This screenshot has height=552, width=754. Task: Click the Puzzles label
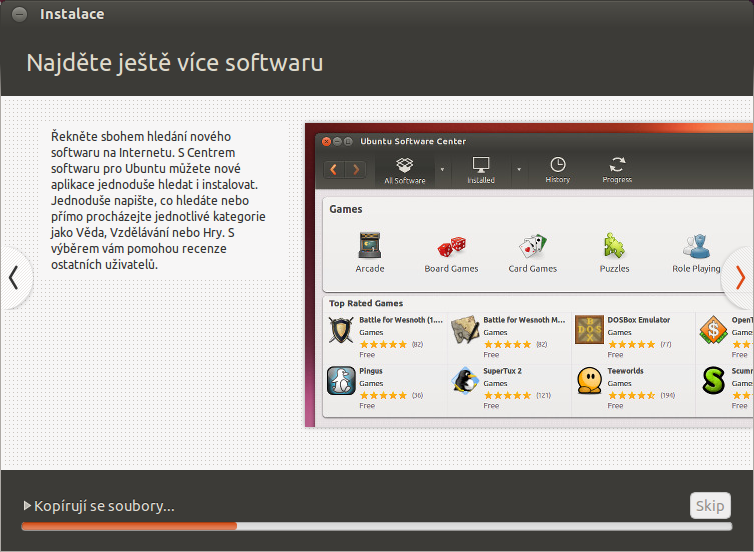614,269
